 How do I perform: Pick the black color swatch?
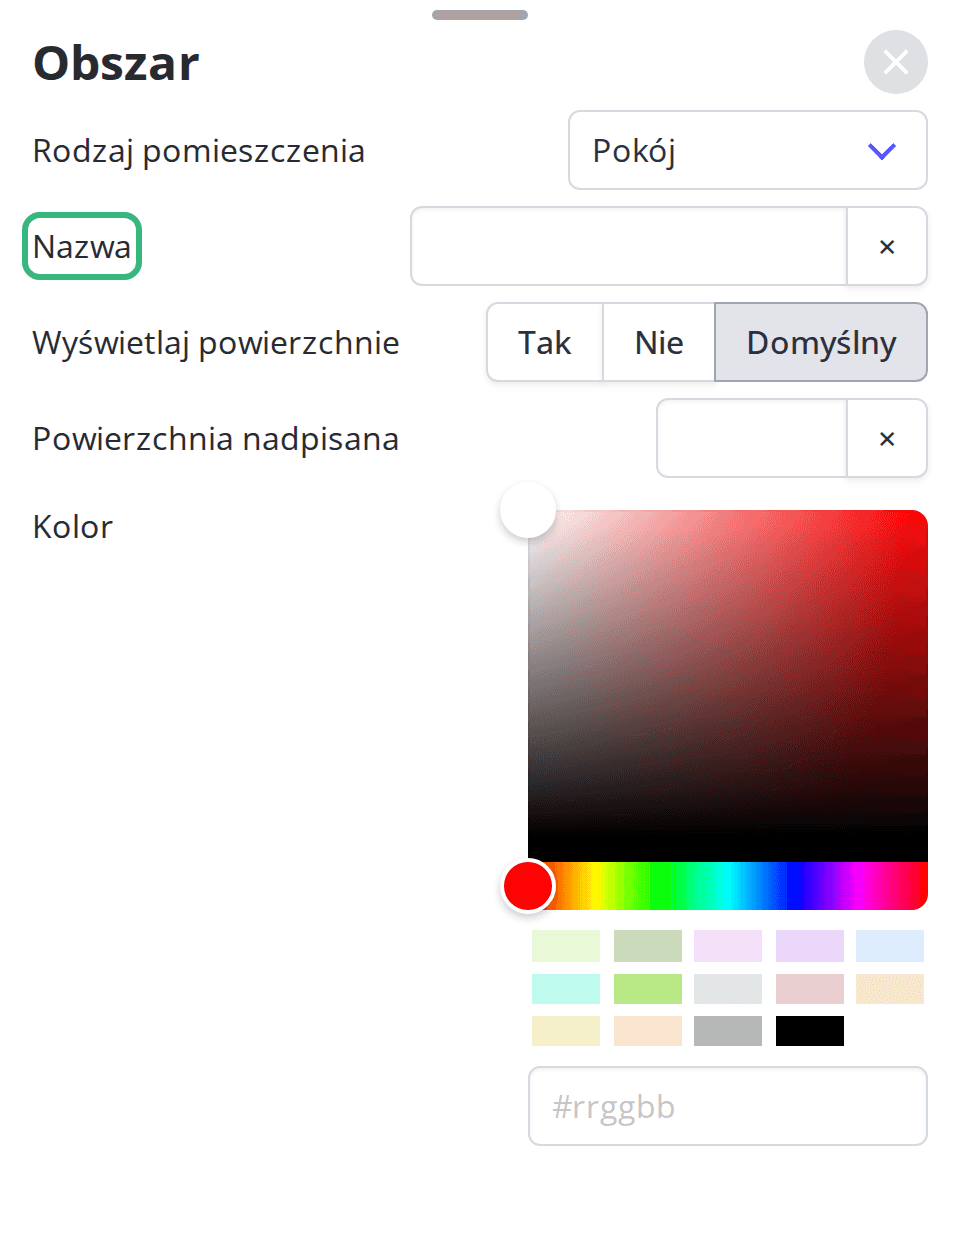[x=810, y=1031]
